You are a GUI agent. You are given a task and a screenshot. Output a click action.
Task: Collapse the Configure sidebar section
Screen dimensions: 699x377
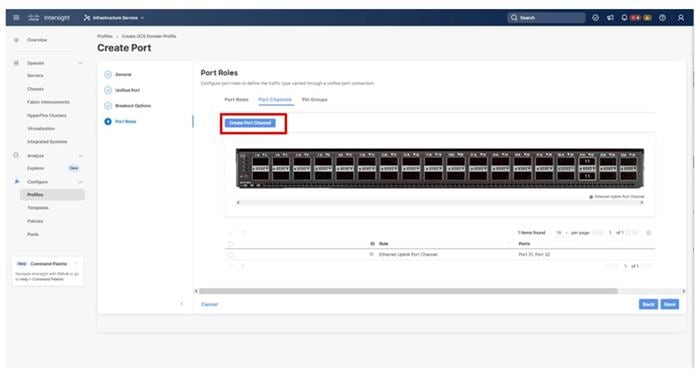80,182
